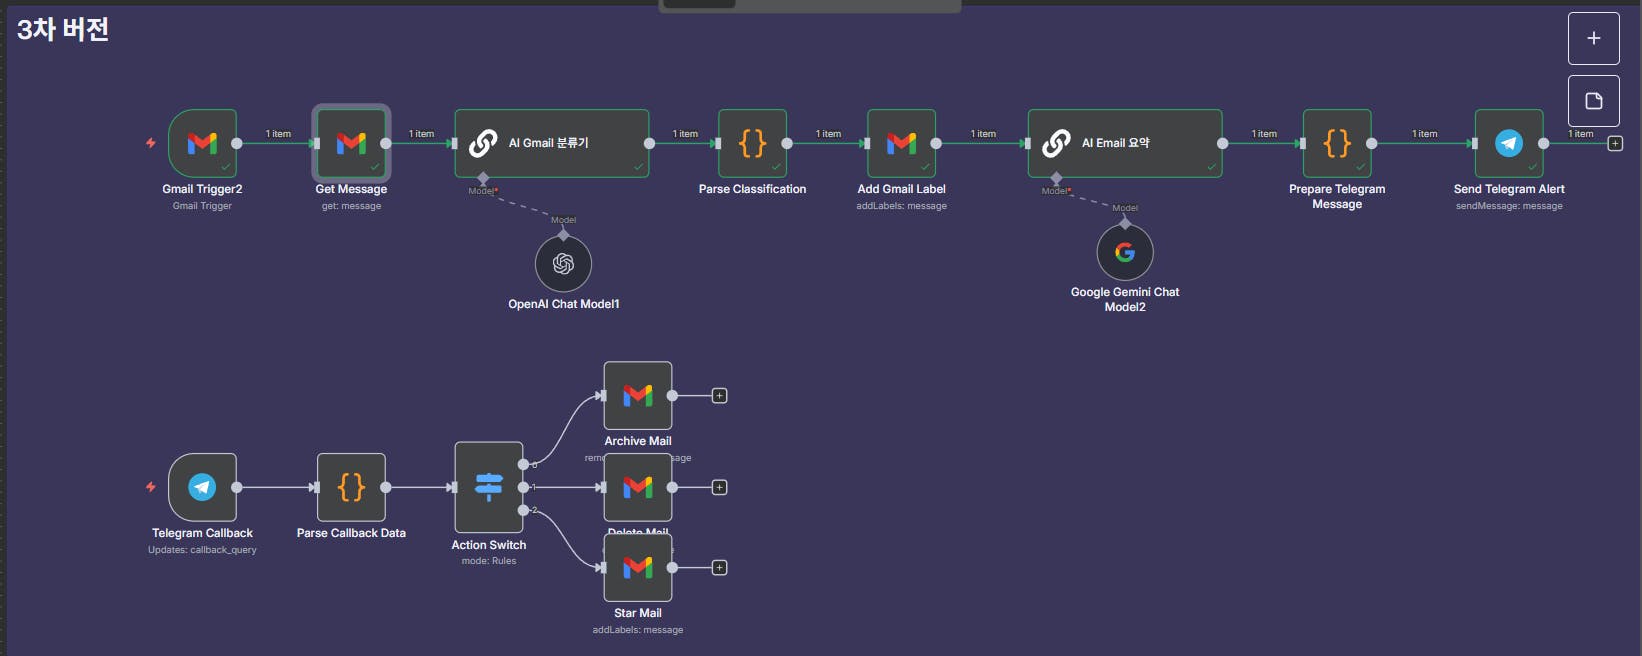Click the 'OpenAI Chat Model1' label

[564, 304]
